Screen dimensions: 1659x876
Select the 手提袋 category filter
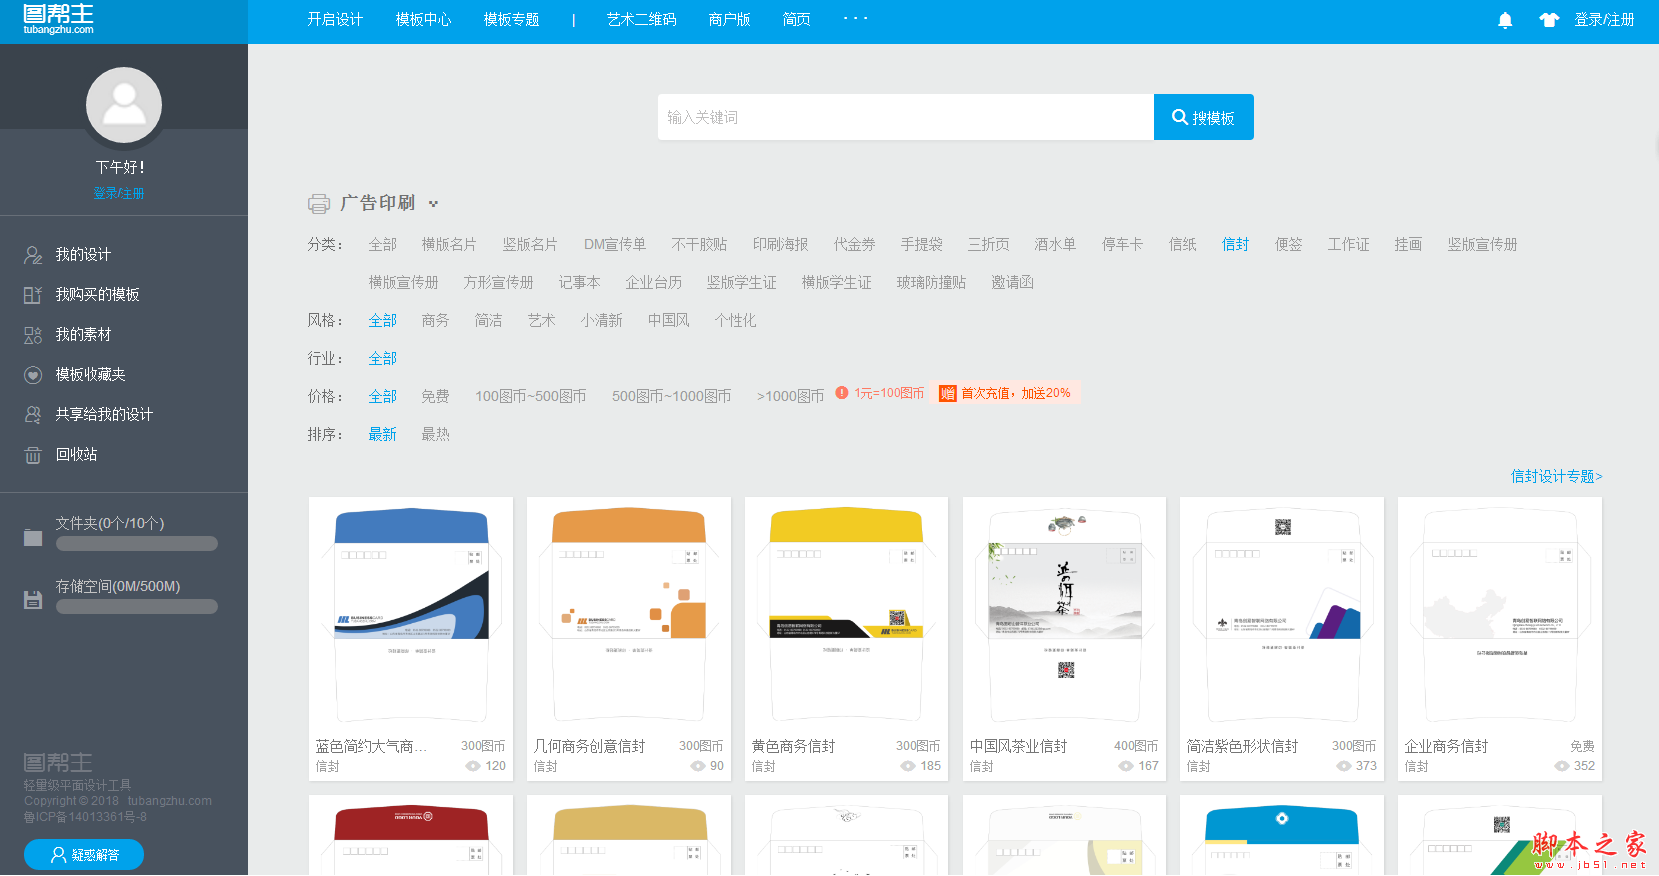point(921,245)
